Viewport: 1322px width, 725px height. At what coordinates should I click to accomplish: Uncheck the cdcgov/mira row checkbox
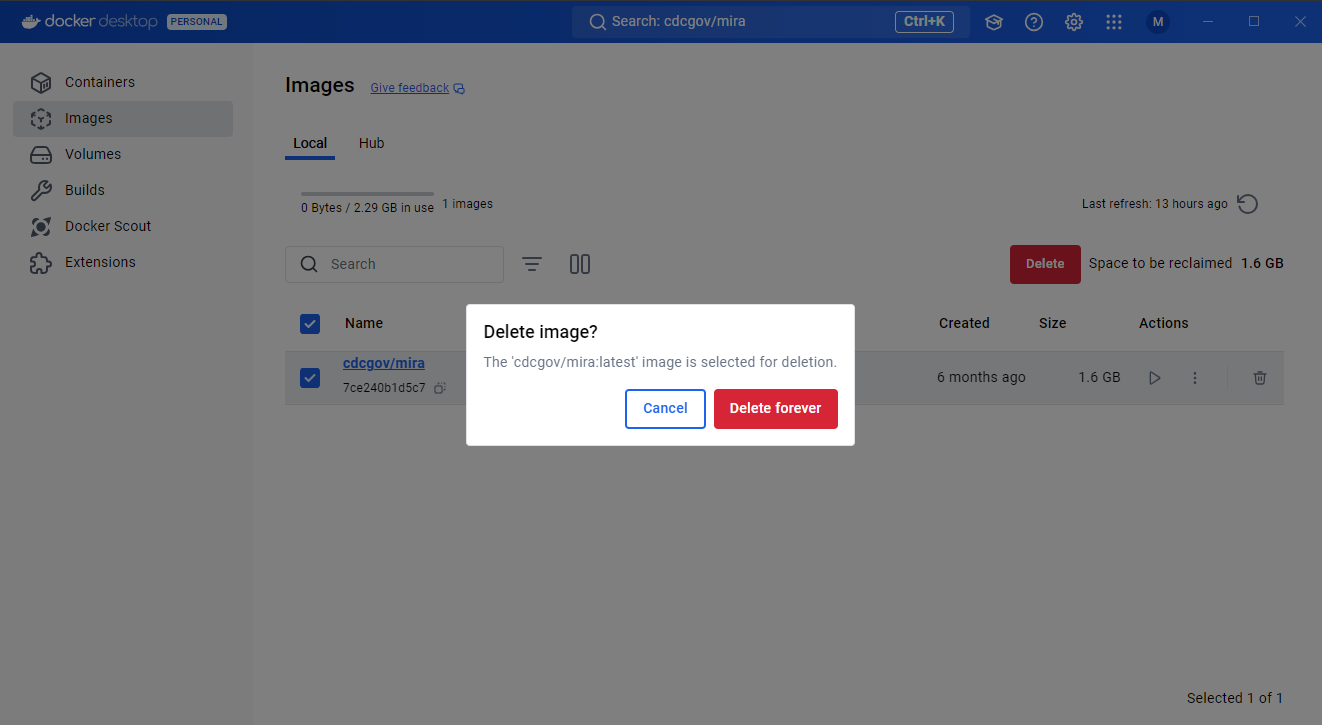[310, 377]
